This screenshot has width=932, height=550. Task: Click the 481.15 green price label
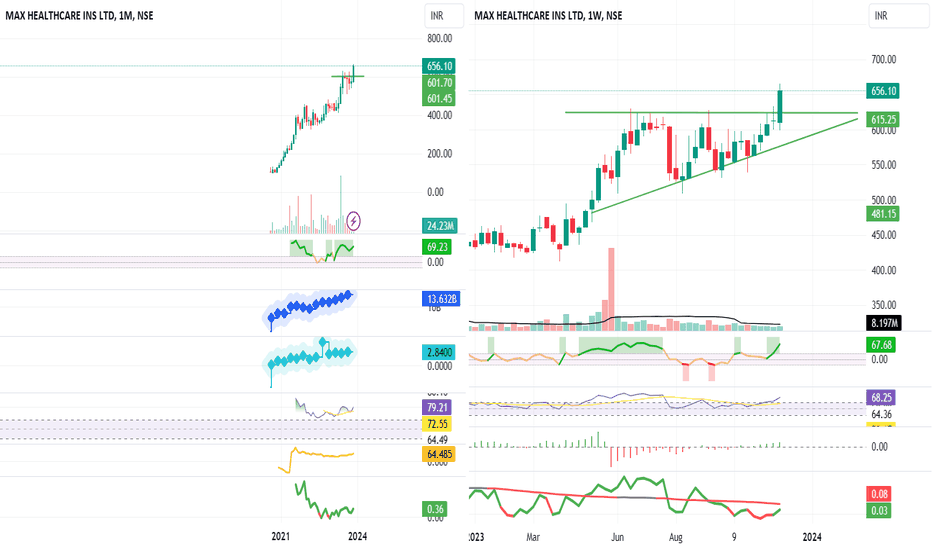coord(883,214)
